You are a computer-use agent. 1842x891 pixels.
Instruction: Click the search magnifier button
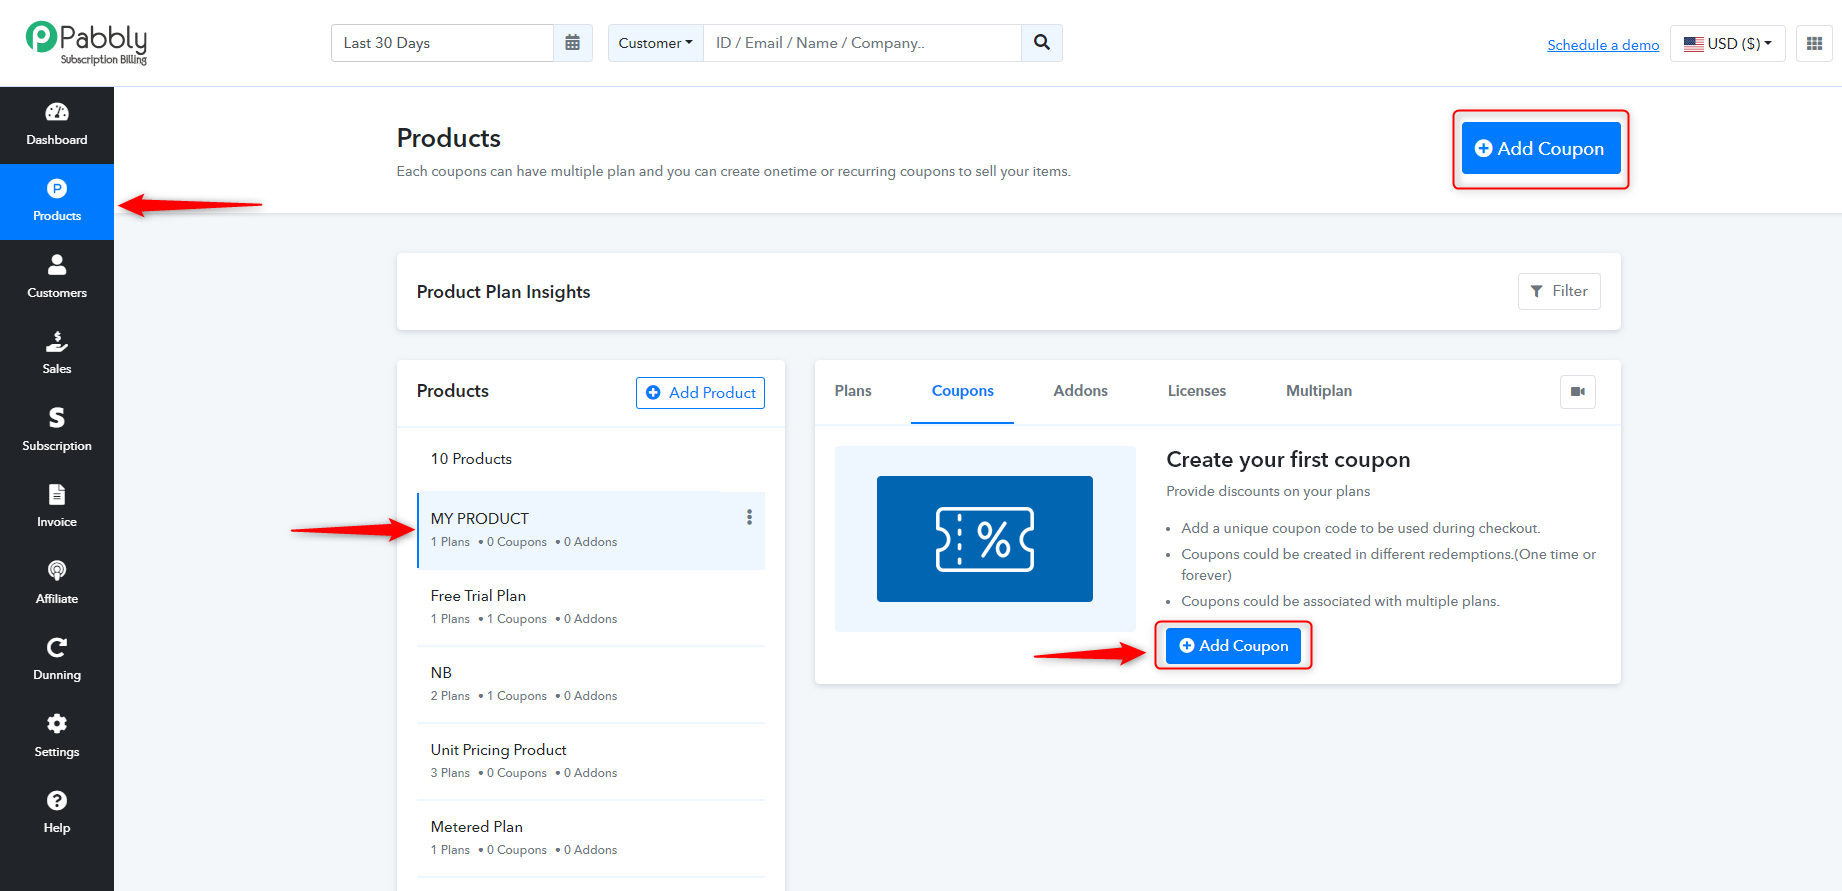1042,43
